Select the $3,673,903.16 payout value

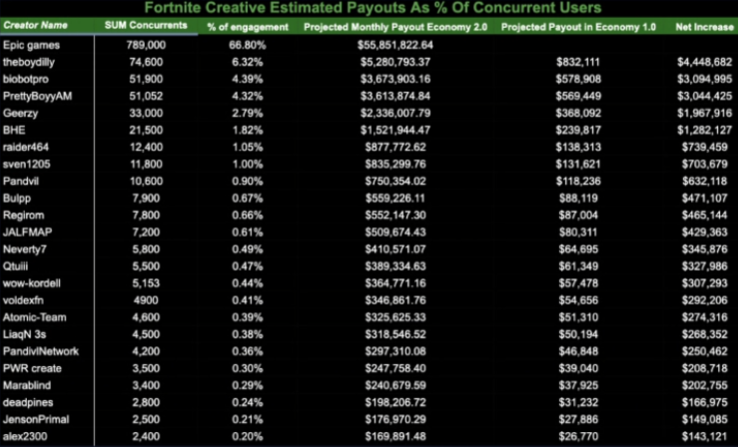click(x=395, y=79)
